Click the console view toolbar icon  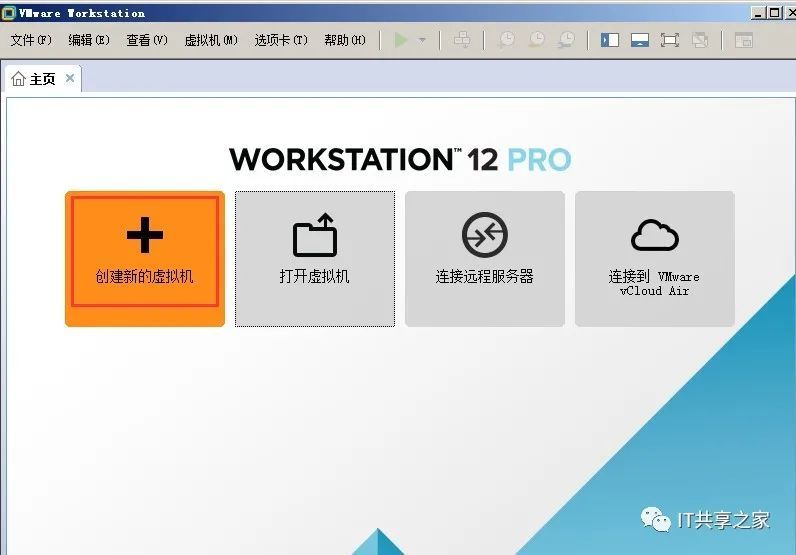pos(743,40)
